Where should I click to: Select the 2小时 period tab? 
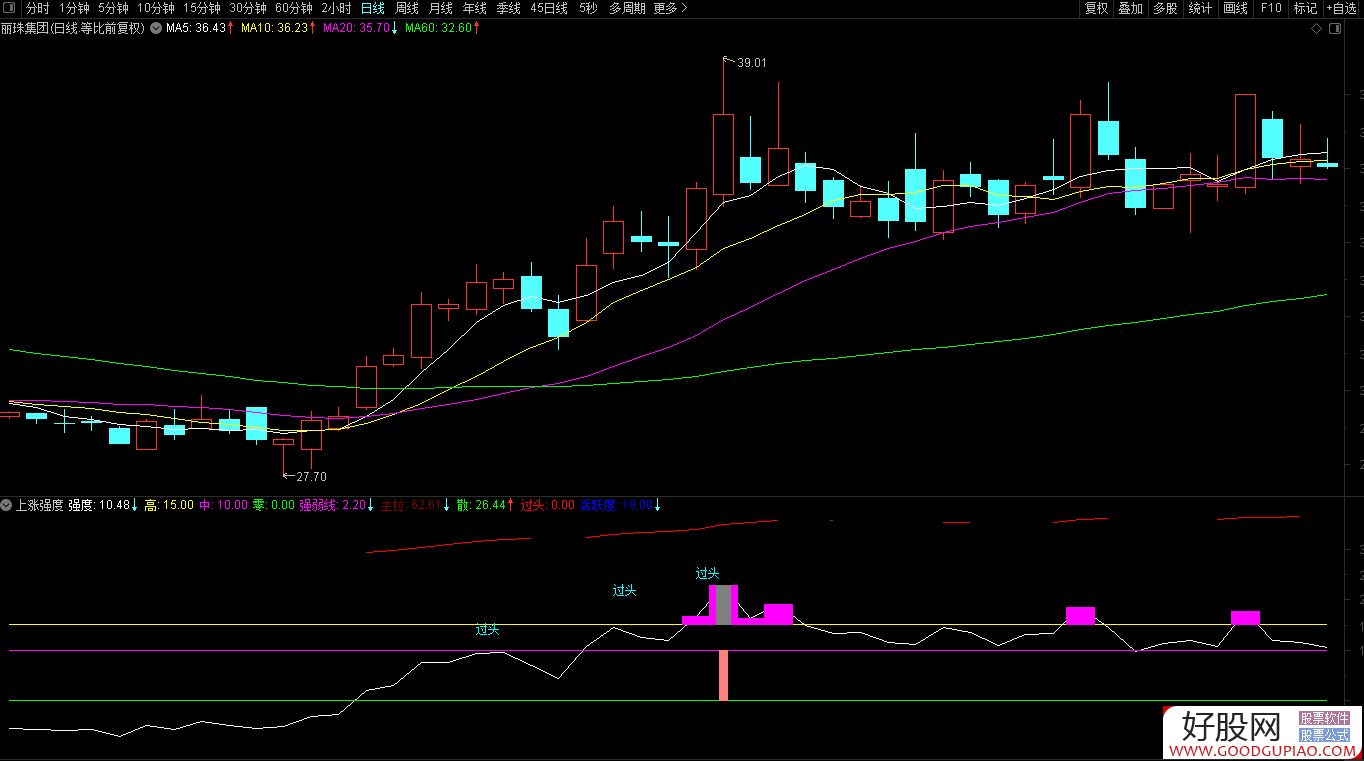pyautogui.click(x=337, y=8)
